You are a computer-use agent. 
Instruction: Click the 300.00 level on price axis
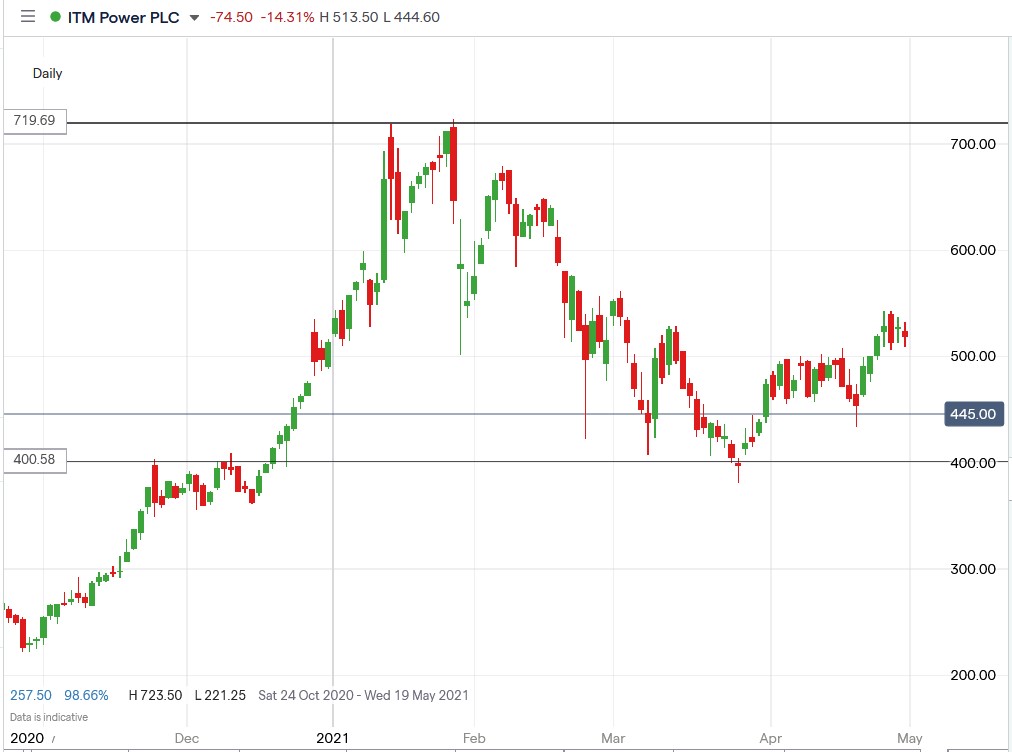tap(971, 569)
